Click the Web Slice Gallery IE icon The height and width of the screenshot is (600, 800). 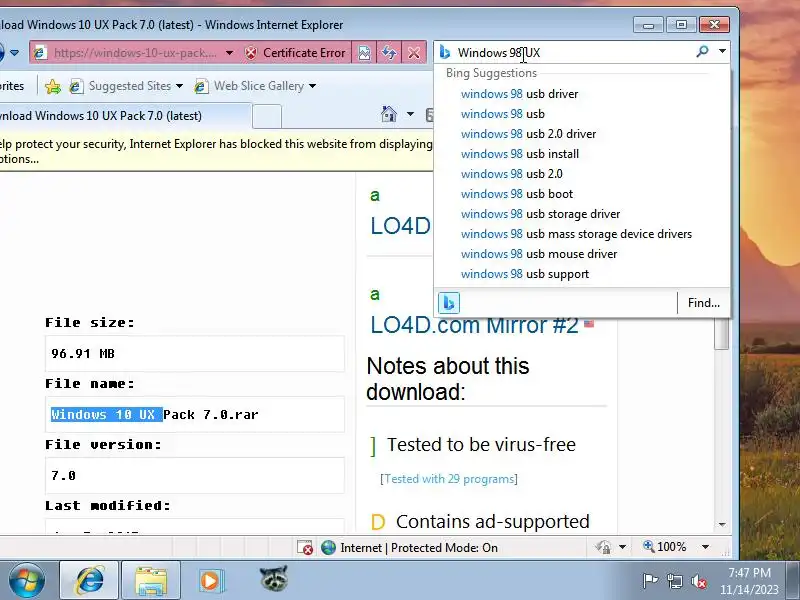coord(201,86)
